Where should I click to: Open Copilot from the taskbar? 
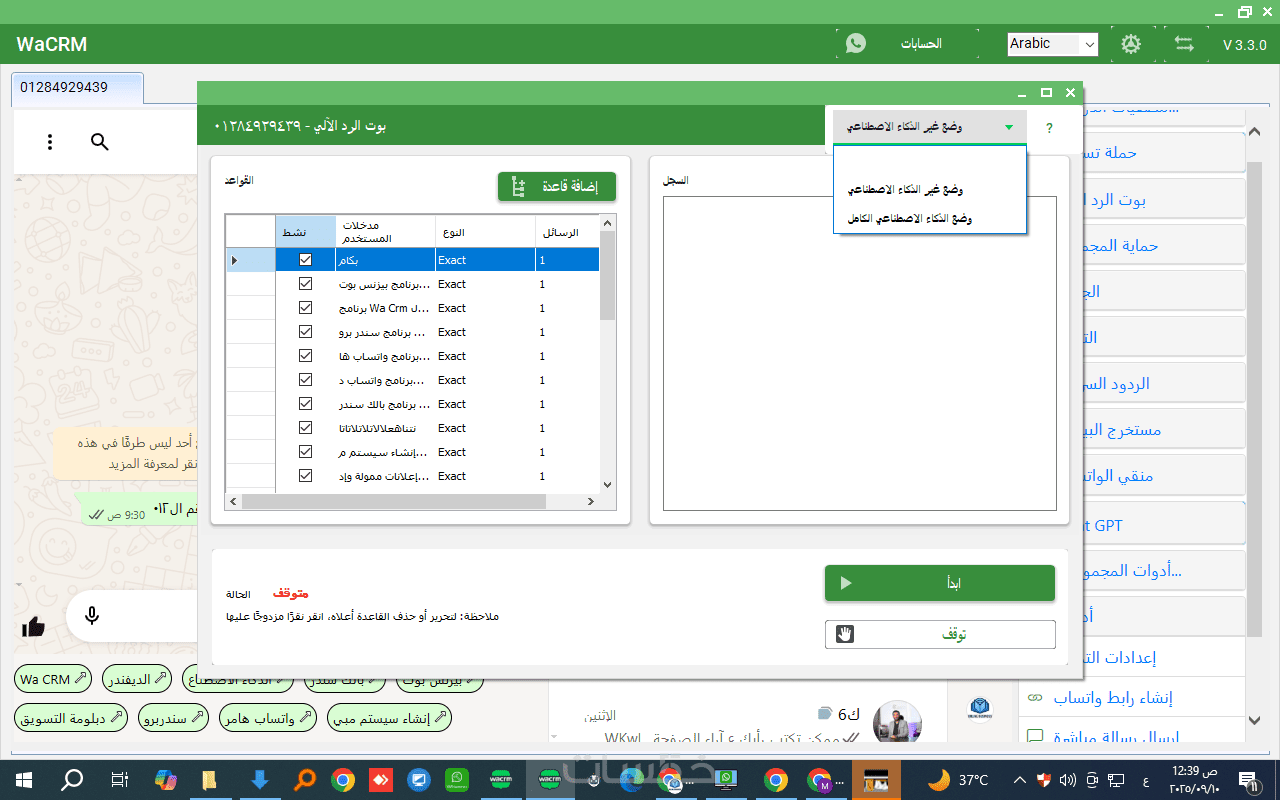click(x=166, y=779)
